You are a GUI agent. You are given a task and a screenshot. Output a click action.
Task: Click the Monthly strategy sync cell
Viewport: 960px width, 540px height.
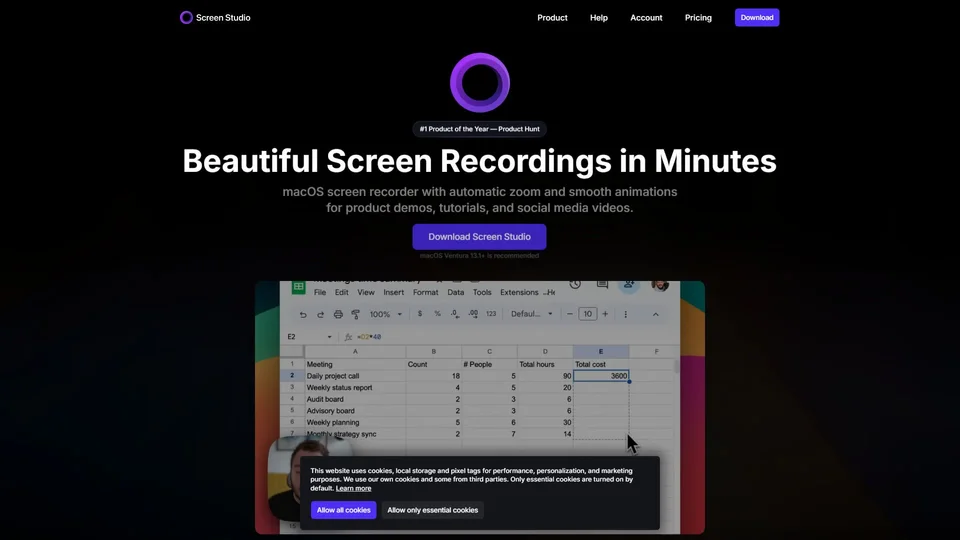(x=355, y=434)
